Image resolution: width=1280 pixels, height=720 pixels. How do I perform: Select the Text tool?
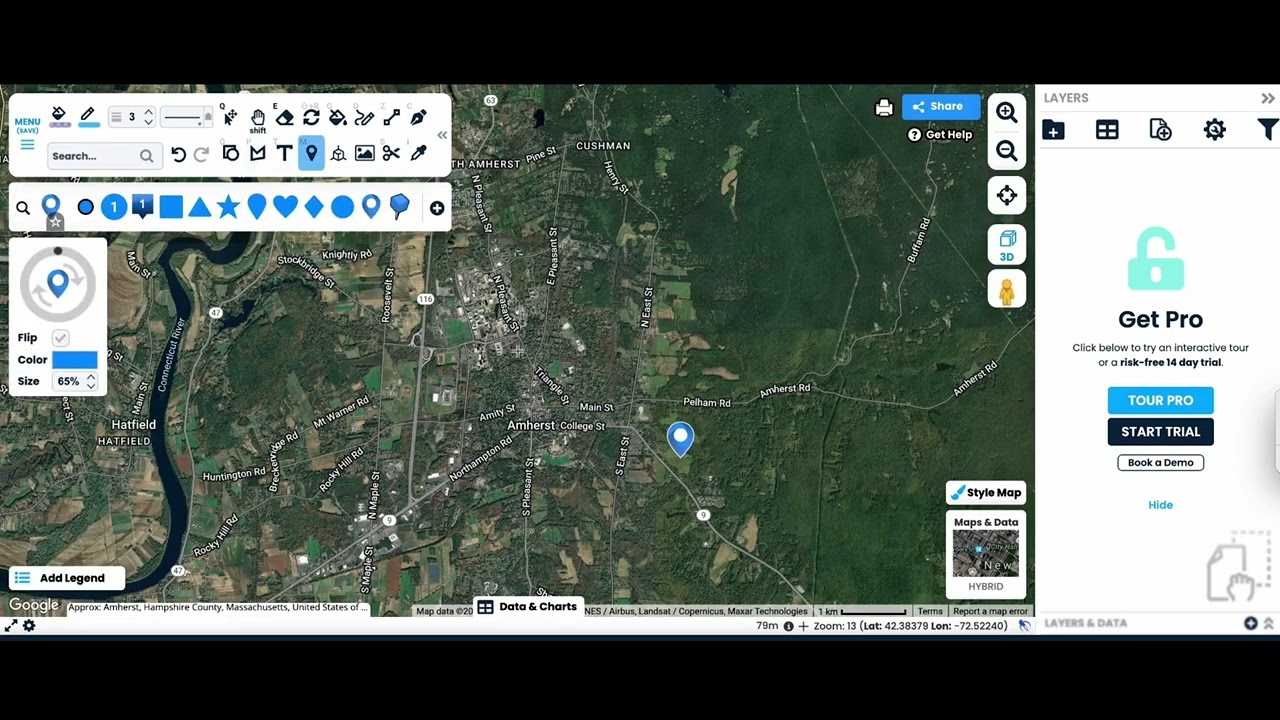284,153
